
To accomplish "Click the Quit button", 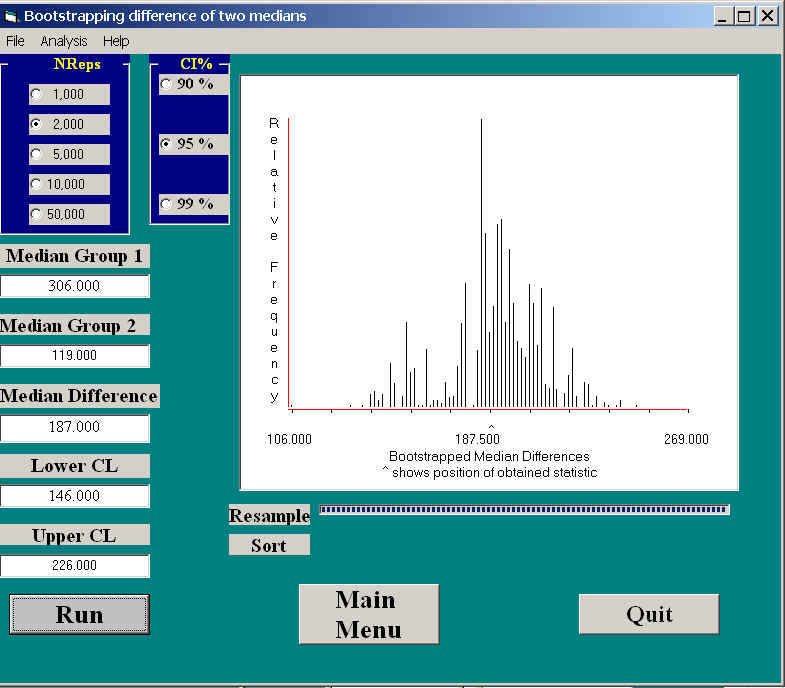I will (648, 614).
